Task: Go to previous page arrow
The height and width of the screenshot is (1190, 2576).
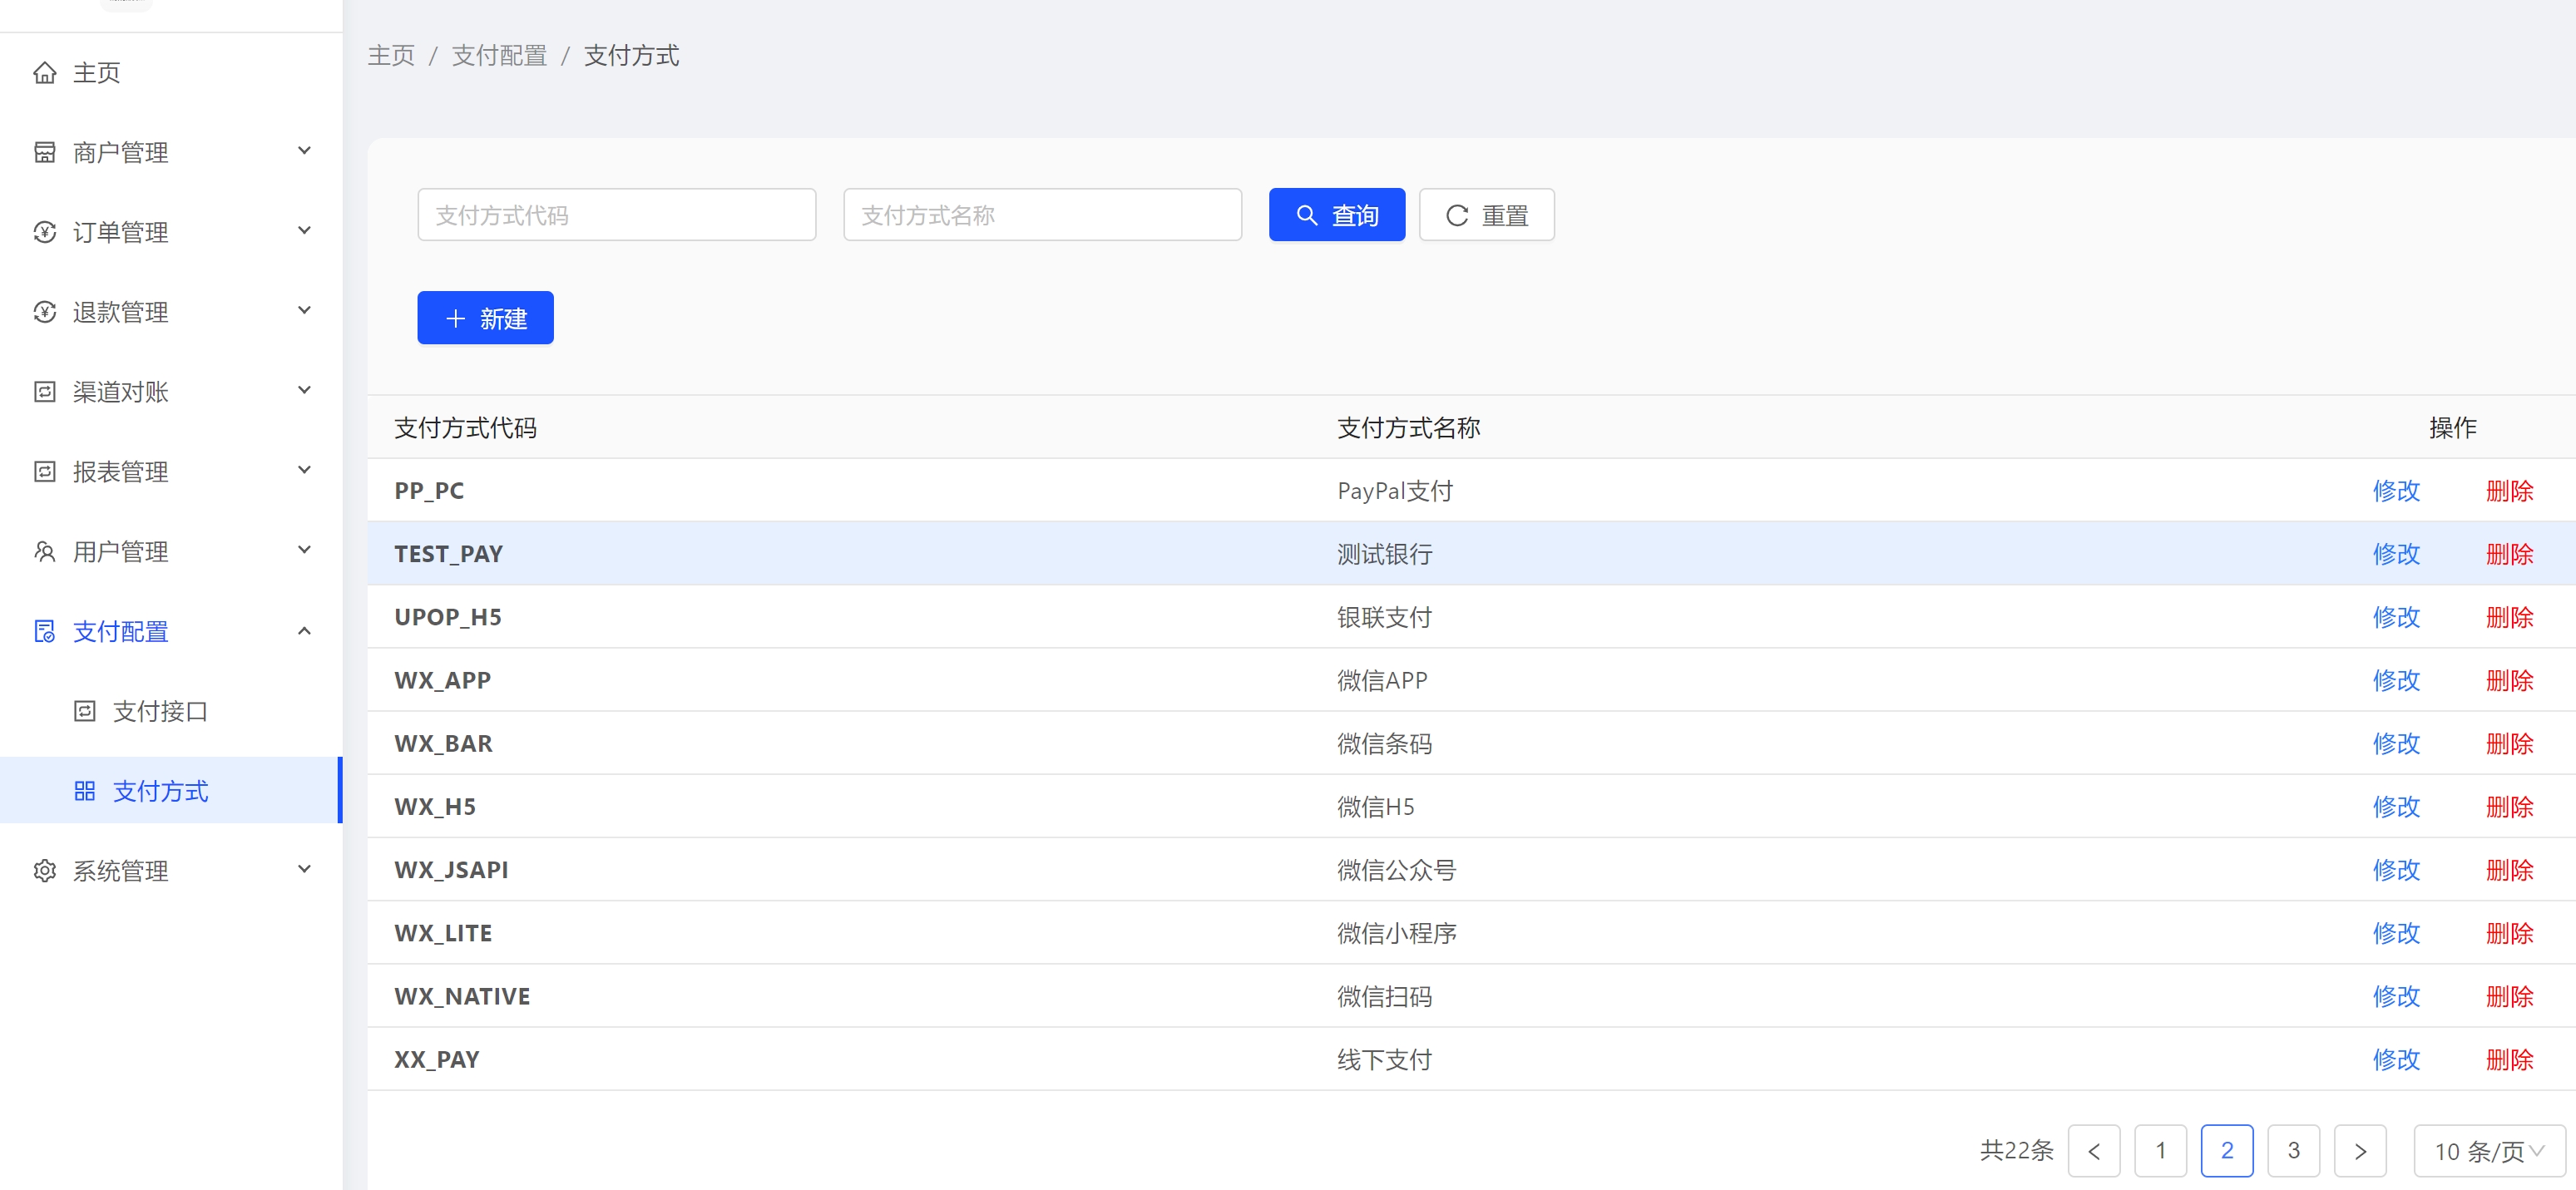Action: coord(2094,1151)
